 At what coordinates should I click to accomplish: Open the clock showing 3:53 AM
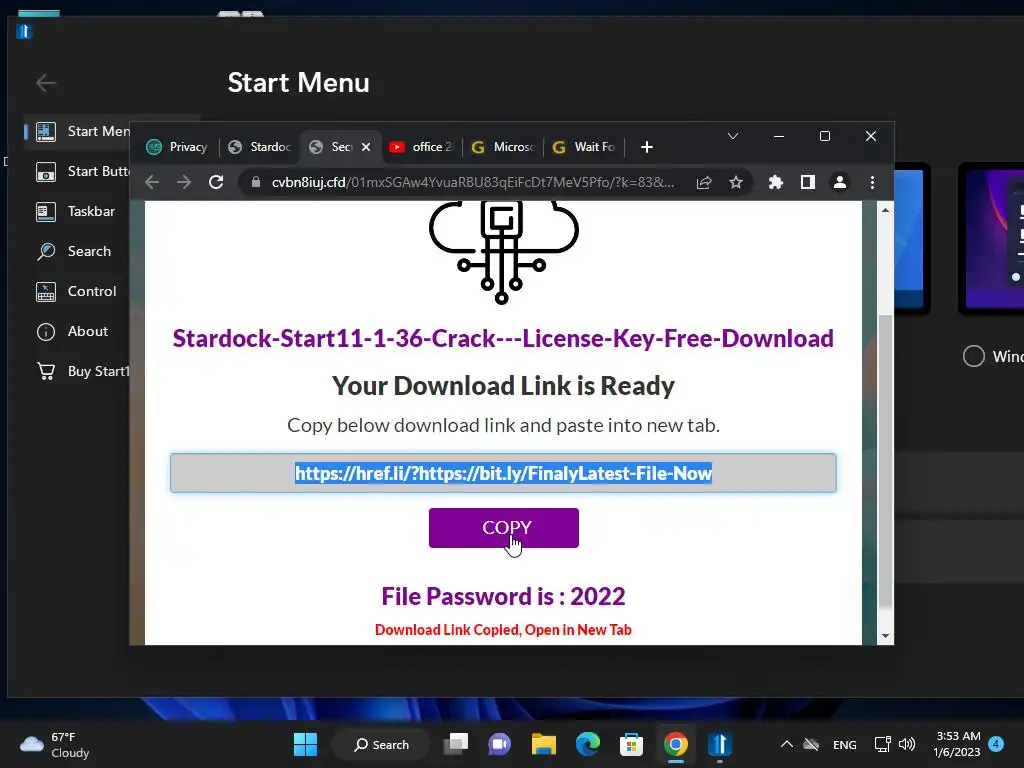[x=957, y=744]
